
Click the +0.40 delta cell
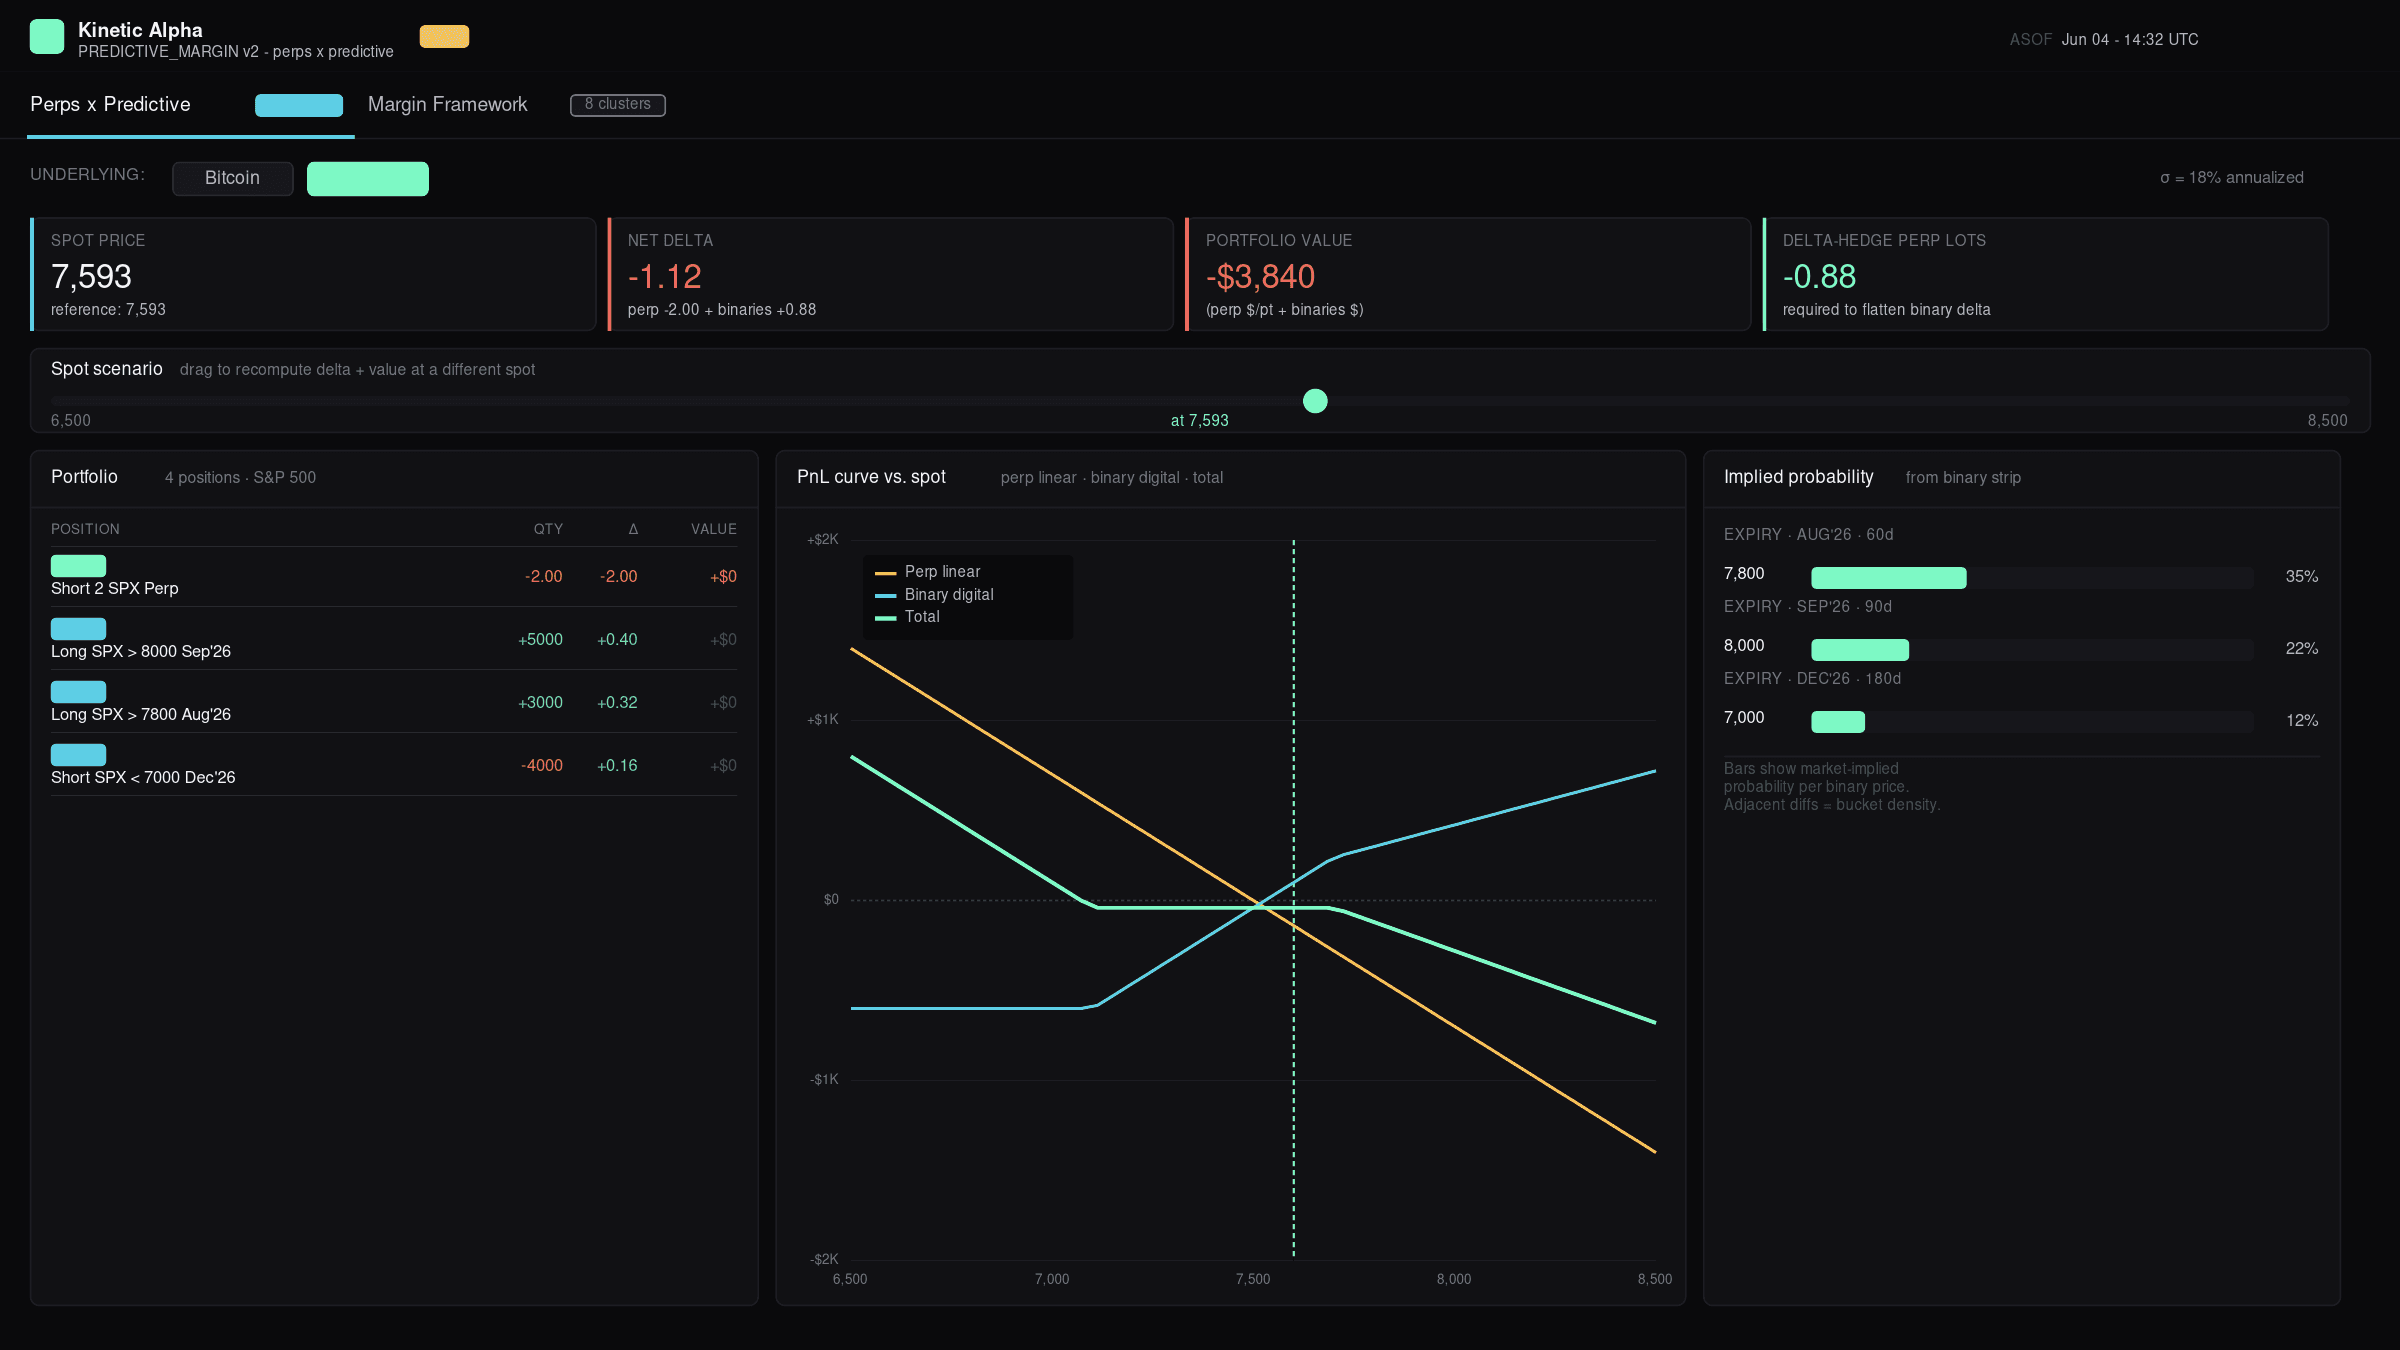(617, 640)
